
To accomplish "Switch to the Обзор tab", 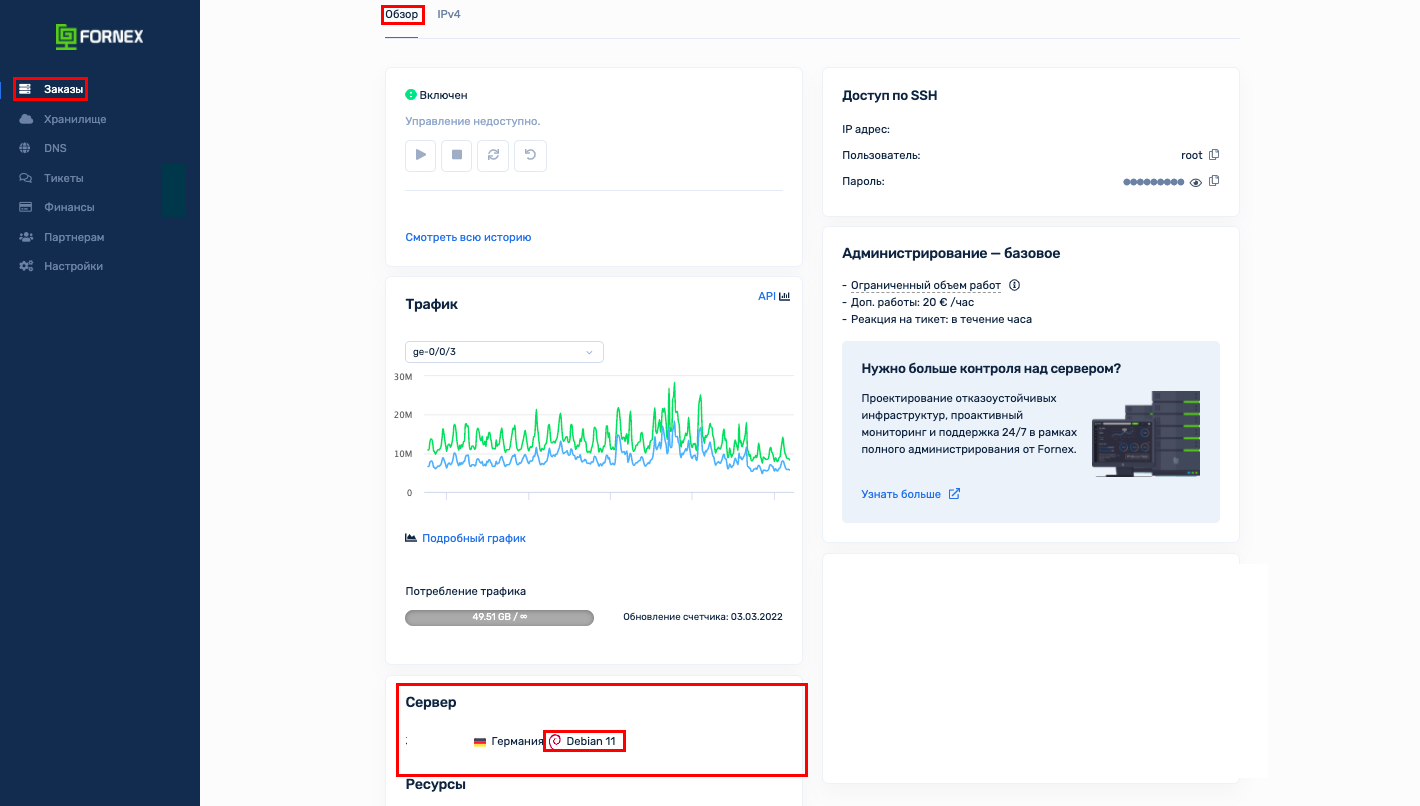I will tap(402, 15).
